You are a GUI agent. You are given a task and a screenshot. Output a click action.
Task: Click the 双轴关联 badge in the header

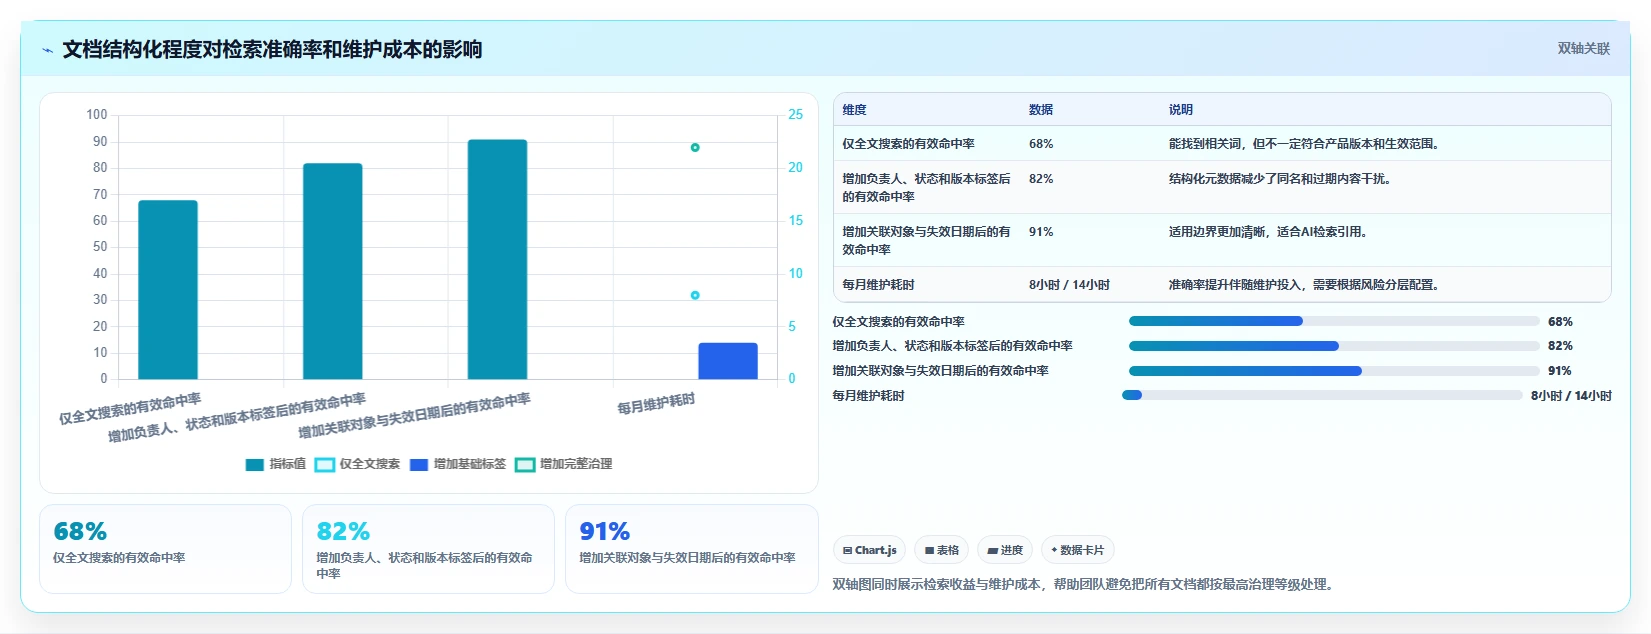point(1583,49)
